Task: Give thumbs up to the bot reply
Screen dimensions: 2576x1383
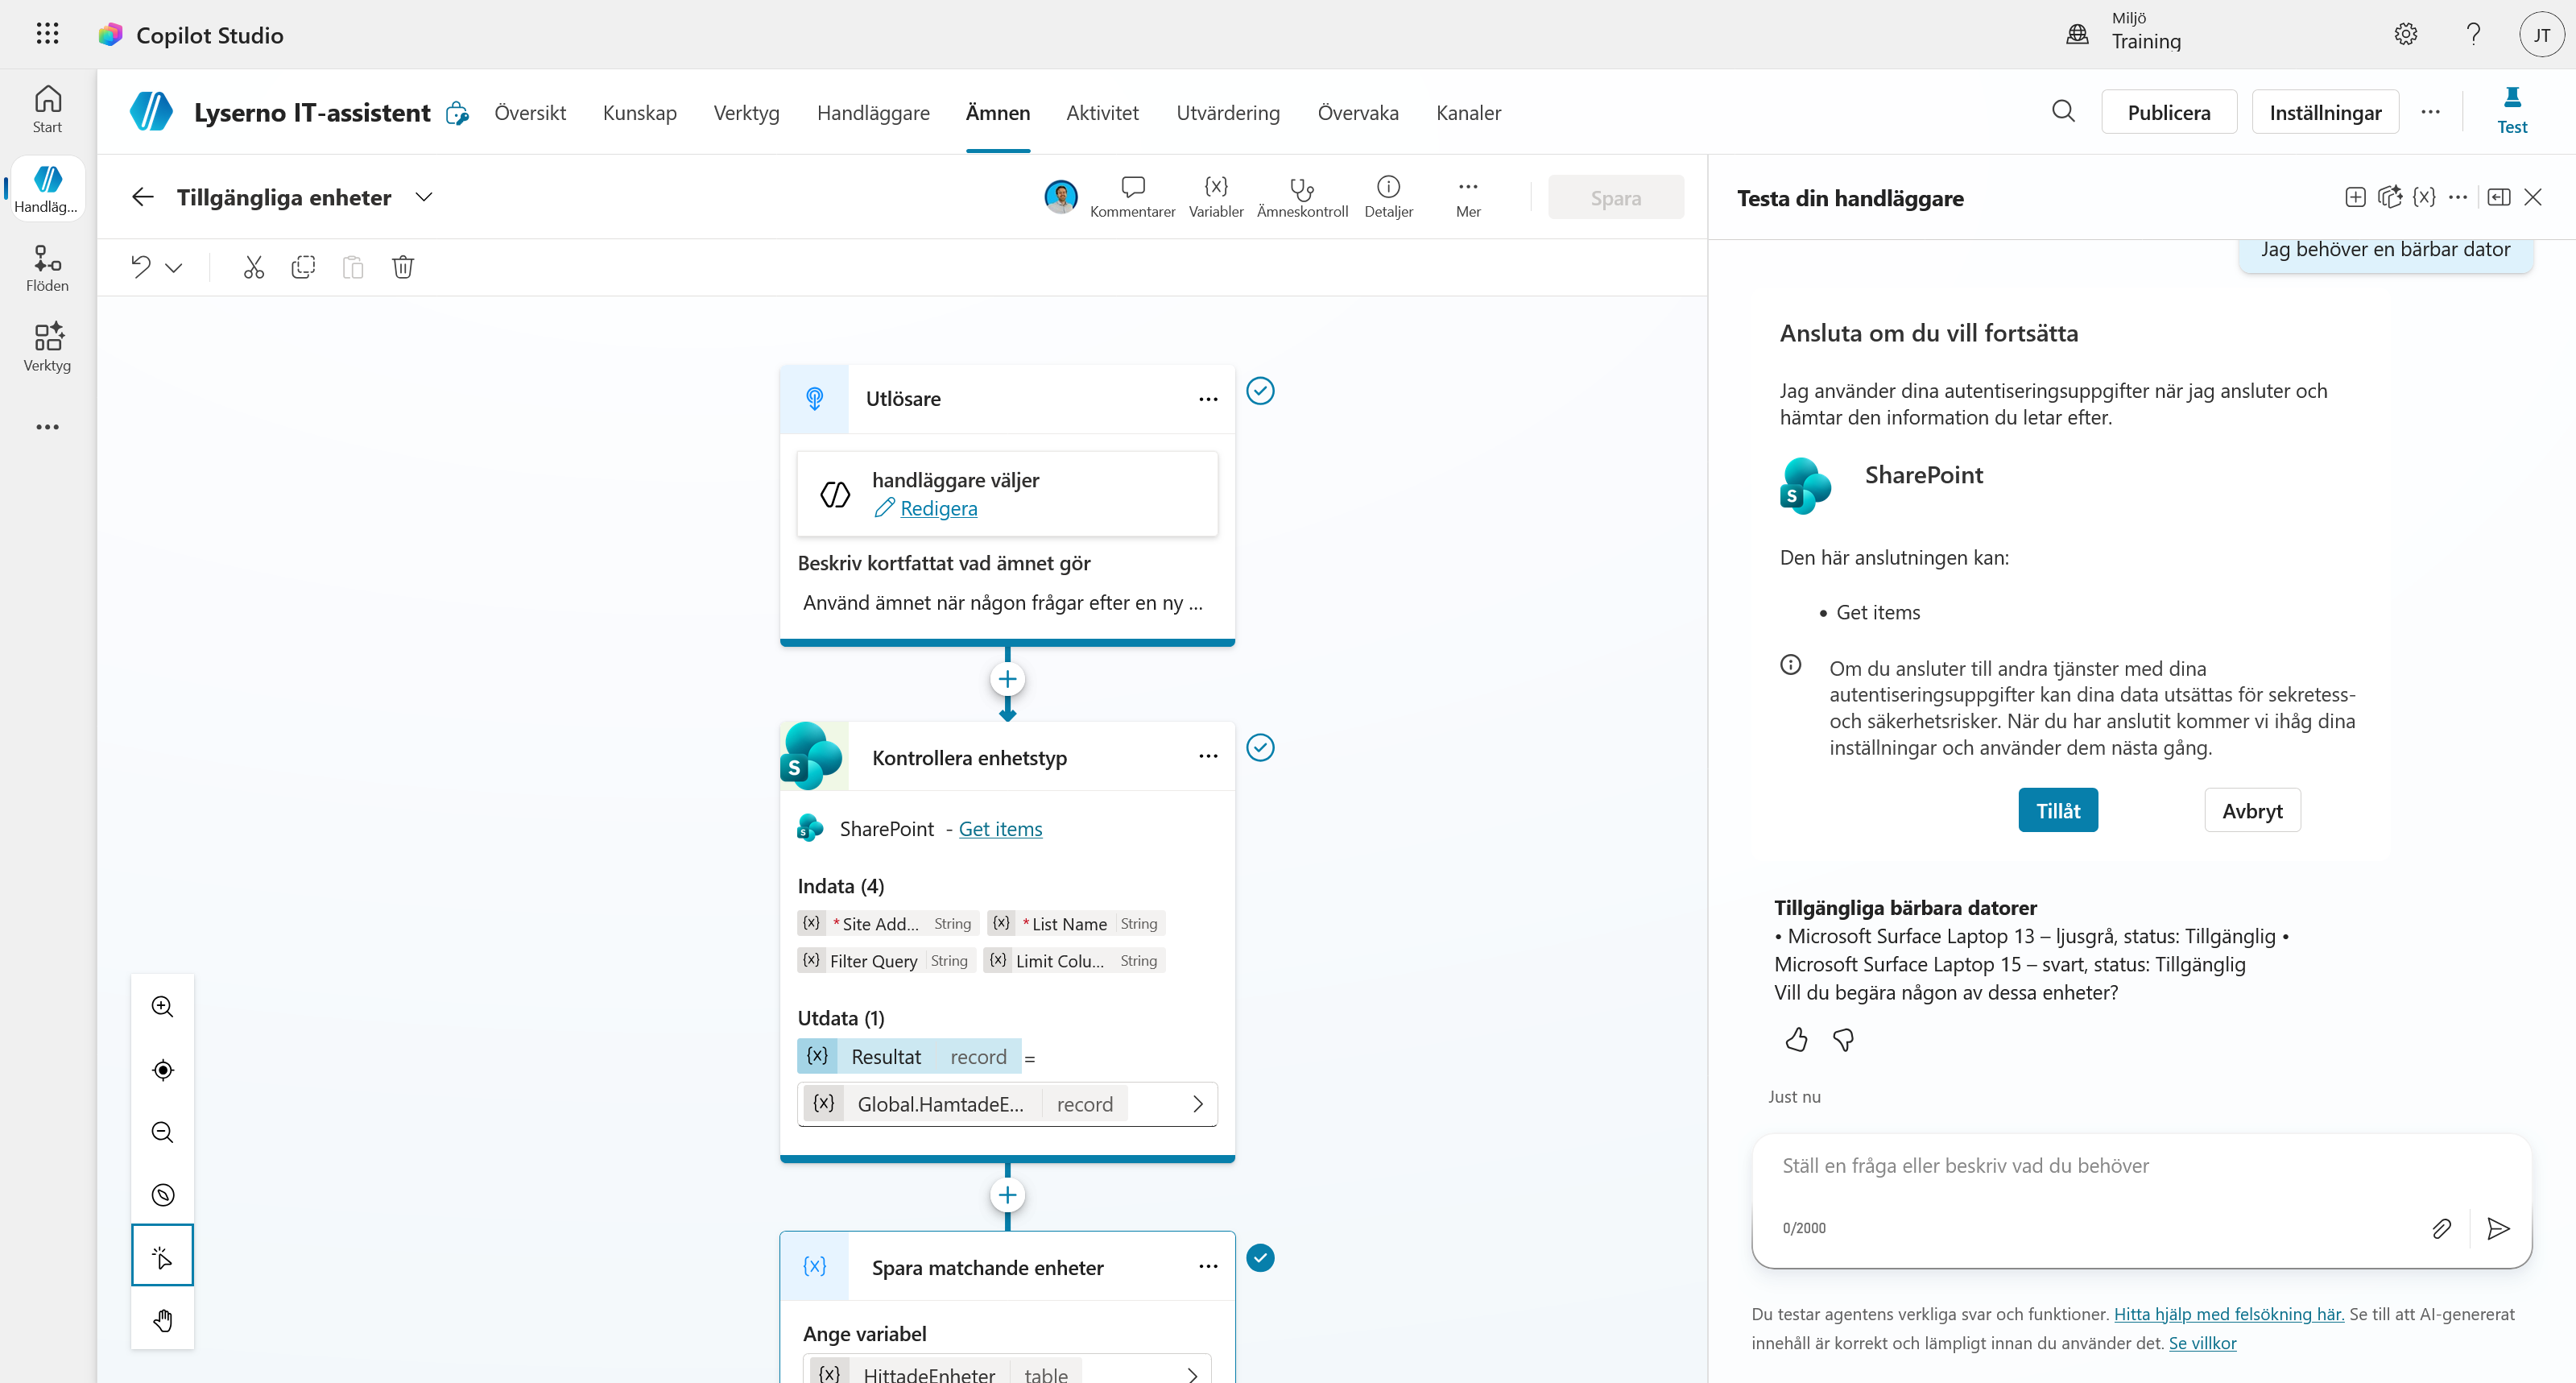Action: pyautogui.click(x=1796, y=1040)
